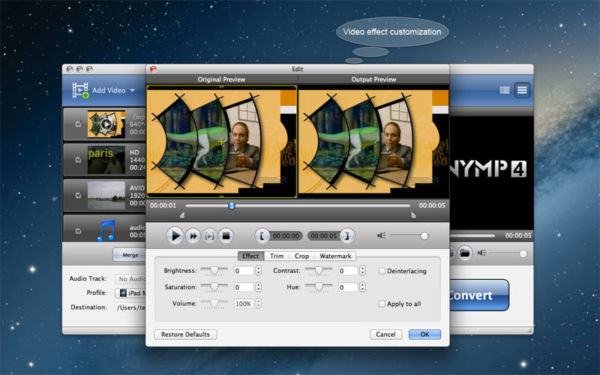The image size is (600, 375).
Task: Toggle checkbox for the first video item
Action: pyautogui.click(x=78, y=124)
